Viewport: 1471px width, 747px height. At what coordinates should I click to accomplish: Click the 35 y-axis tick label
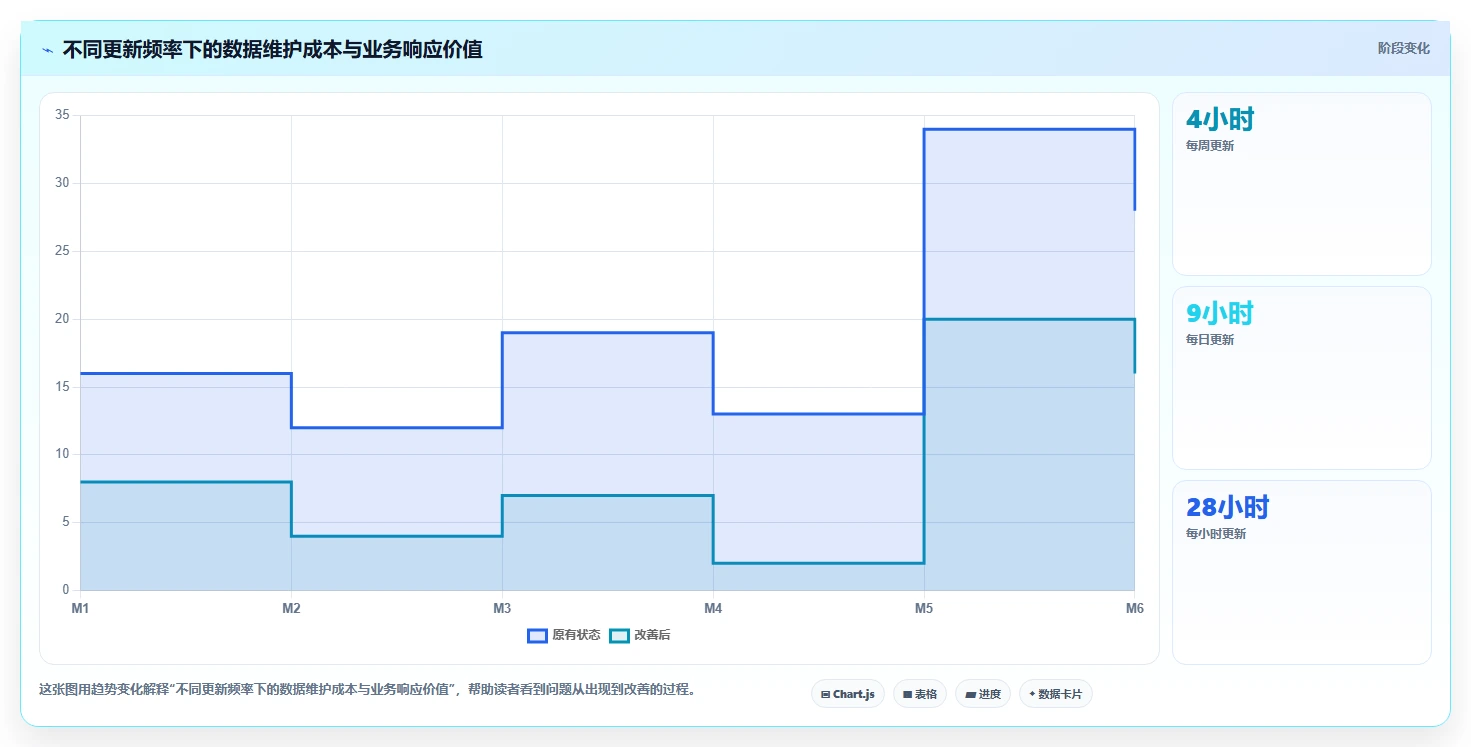point(62,115)
